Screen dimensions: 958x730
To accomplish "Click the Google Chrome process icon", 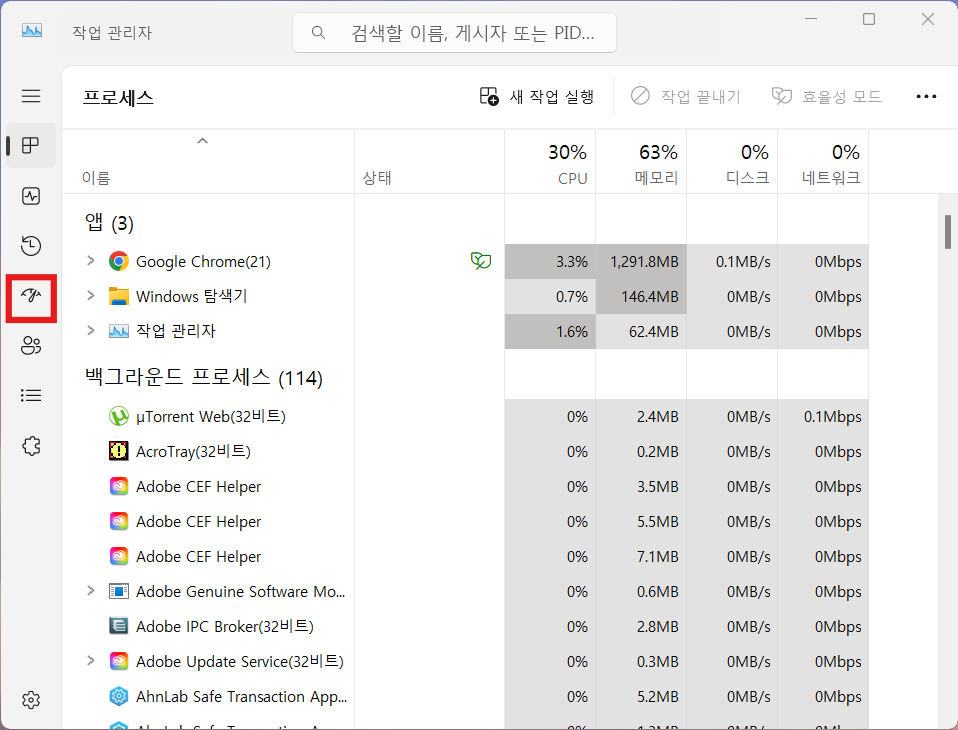I will (x=119, y=261).
